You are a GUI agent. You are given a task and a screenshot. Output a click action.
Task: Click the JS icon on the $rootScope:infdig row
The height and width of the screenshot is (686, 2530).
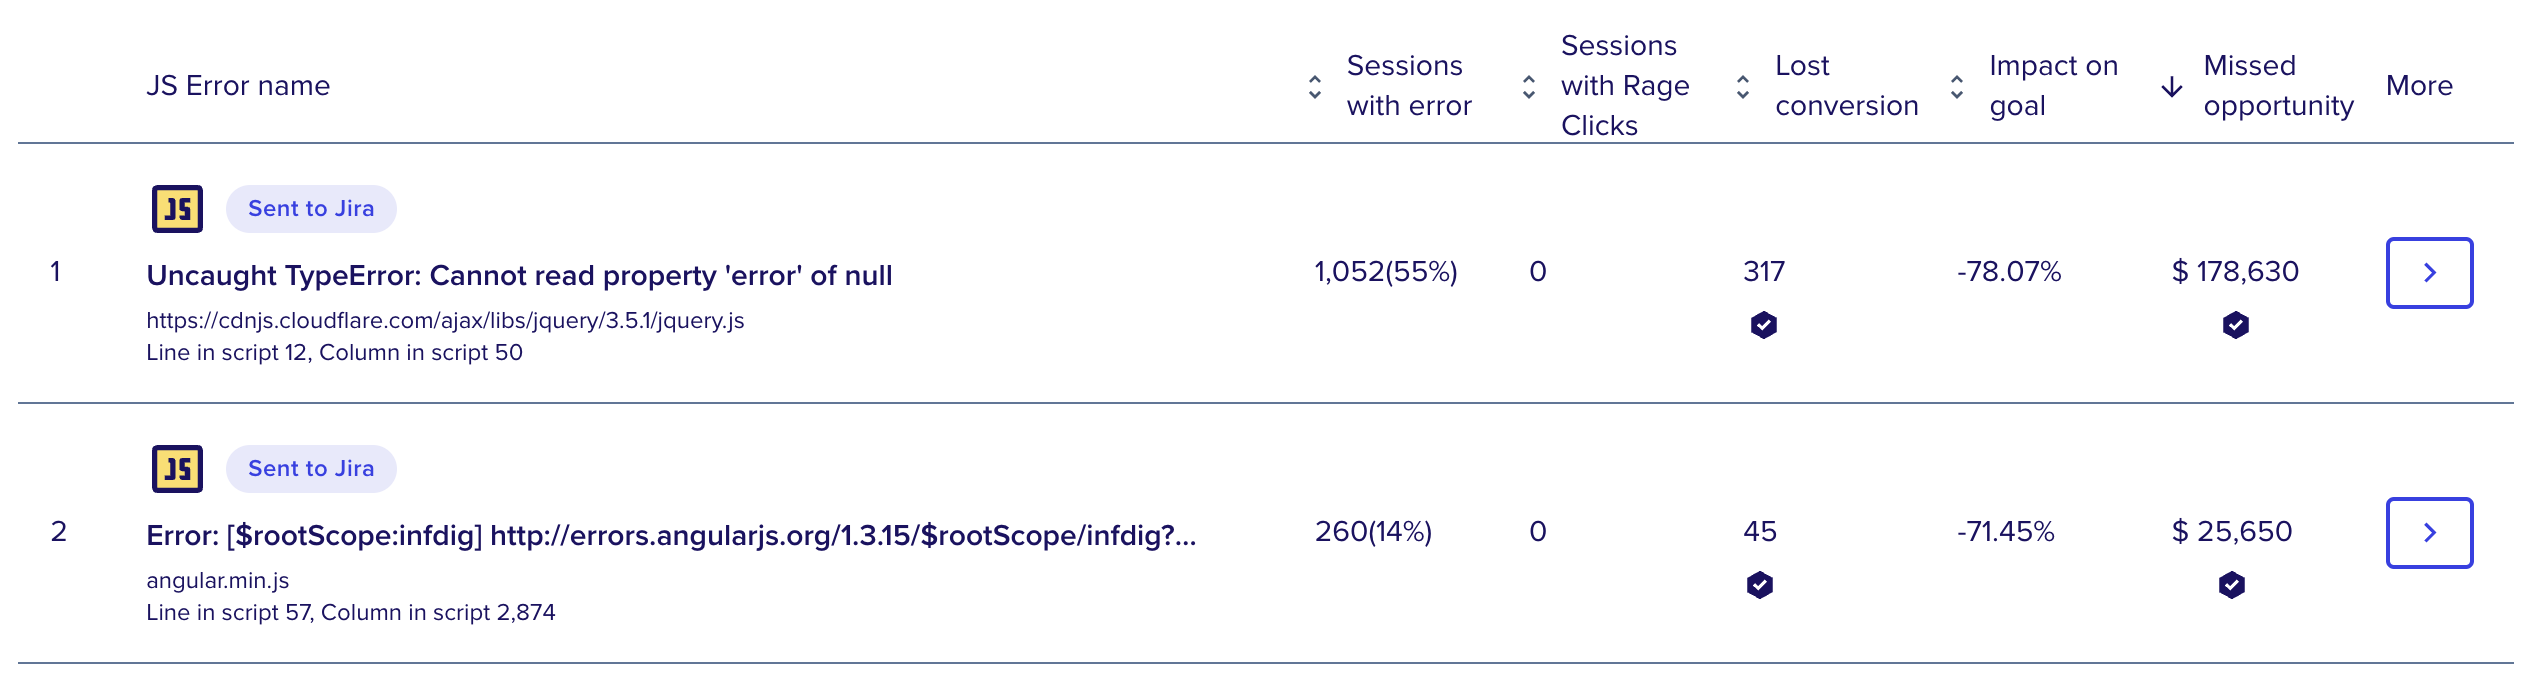click(177, 469)
